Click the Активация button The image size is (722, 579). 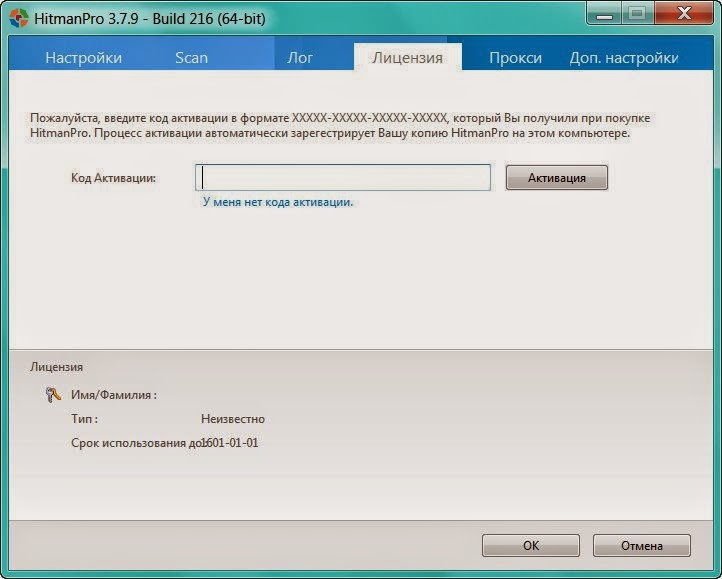(557, 177)
